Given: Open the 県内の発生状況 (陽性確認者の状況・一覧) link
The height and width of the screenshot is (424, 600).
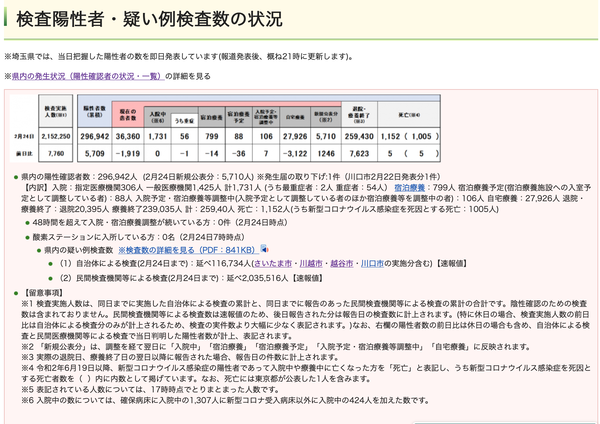Looking at the screenshot, I should 88,76.
